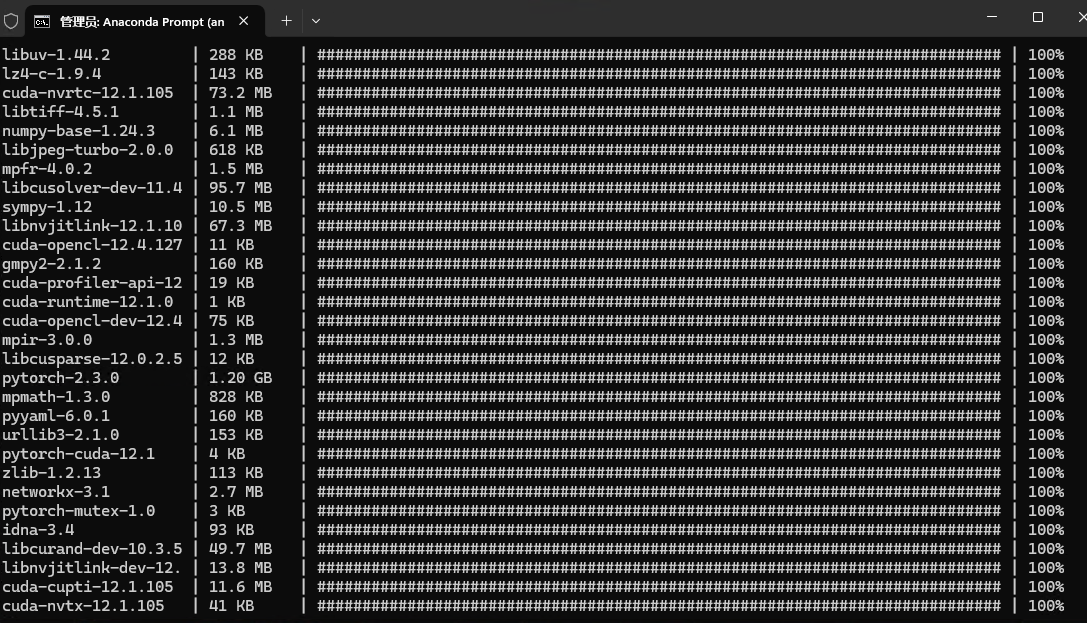Select the Anaconda Prompt tab
This screenshot has height=623, width=1087.
145,21
